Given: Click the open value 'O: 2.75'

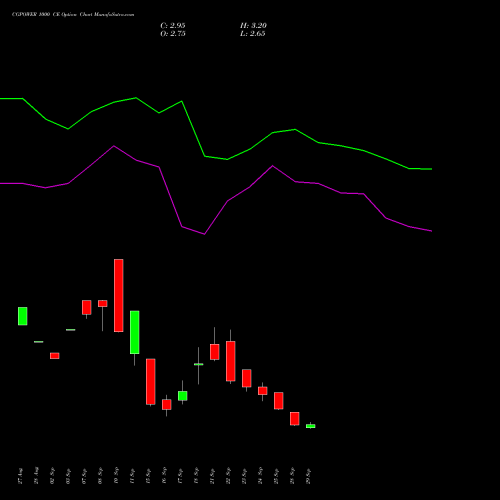Looking at the screenshot, I should click(173, 34).
